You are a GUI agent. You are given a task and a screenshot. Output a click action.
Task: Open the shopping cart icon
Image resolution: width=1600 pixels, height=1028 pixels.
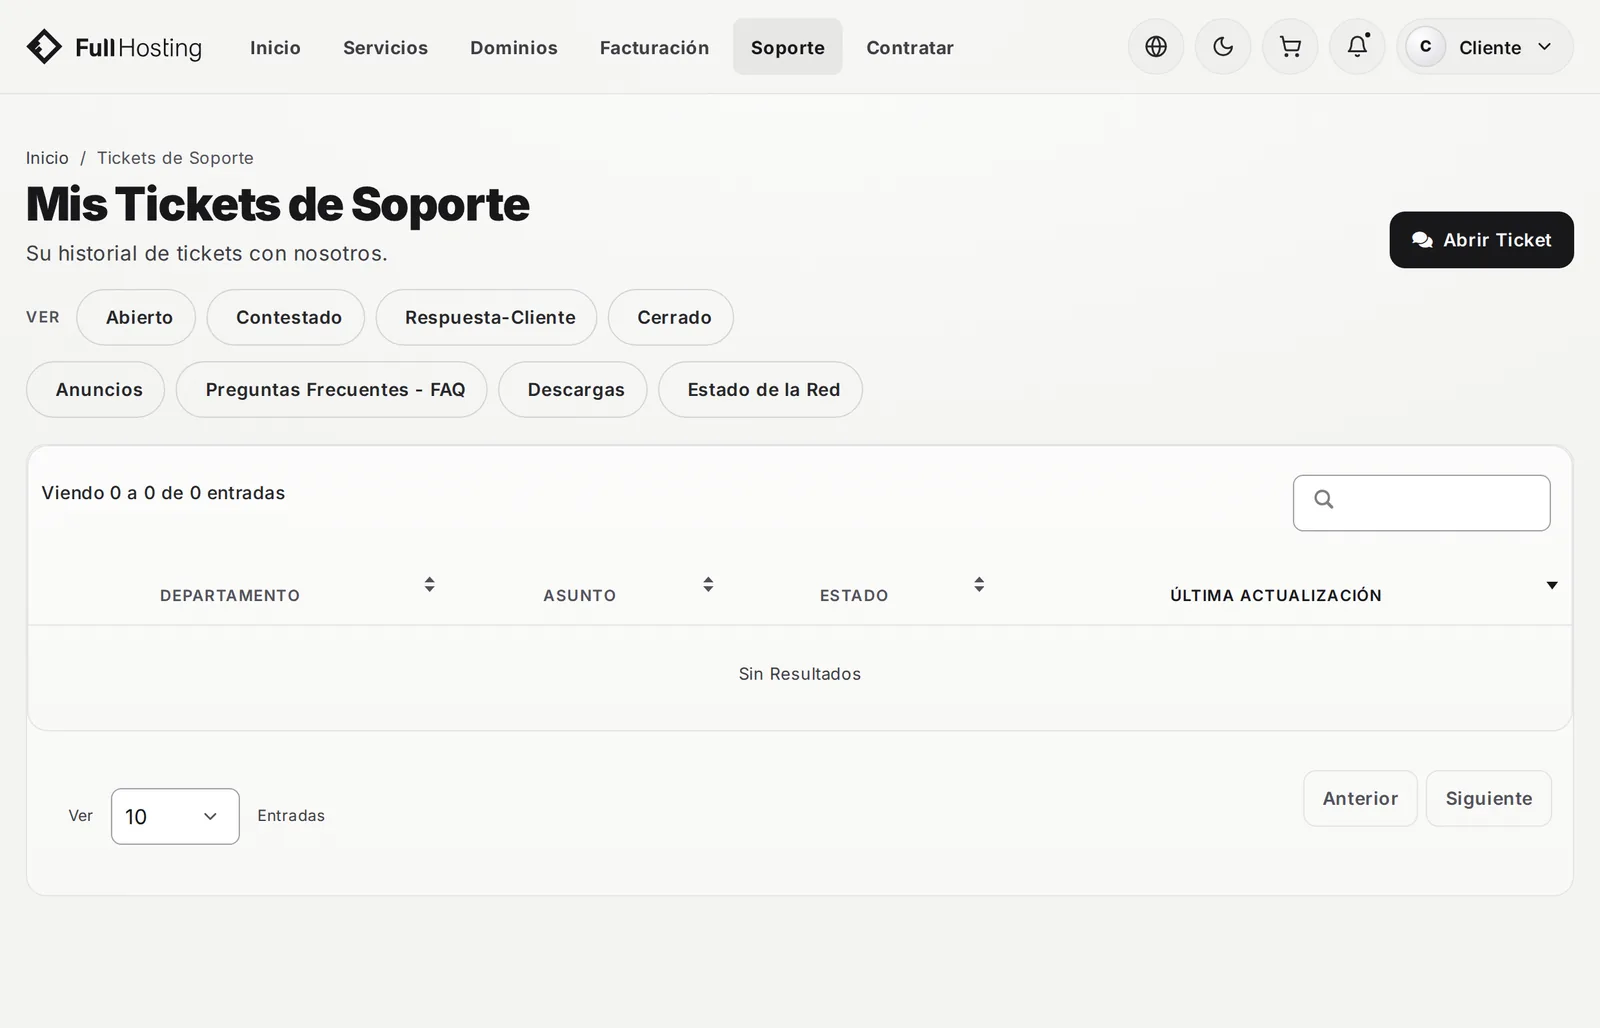point(1290,47)
